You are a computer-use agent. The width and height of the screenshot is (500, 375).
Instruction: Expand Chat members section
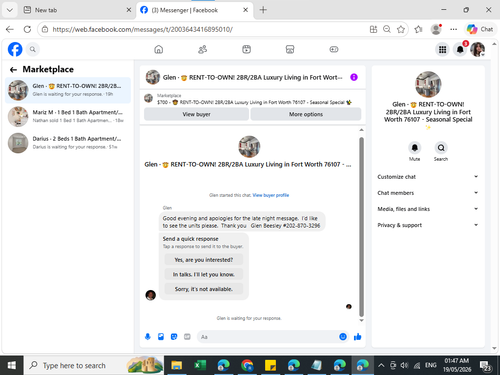point(428,193)
